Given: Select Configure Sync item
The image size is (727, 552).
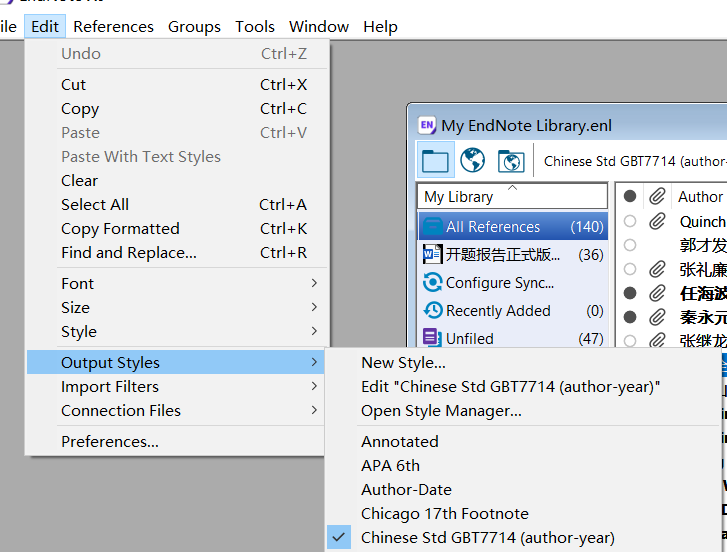Looking at the screenshot, I should pyautogui.click(x=513, y=282).
